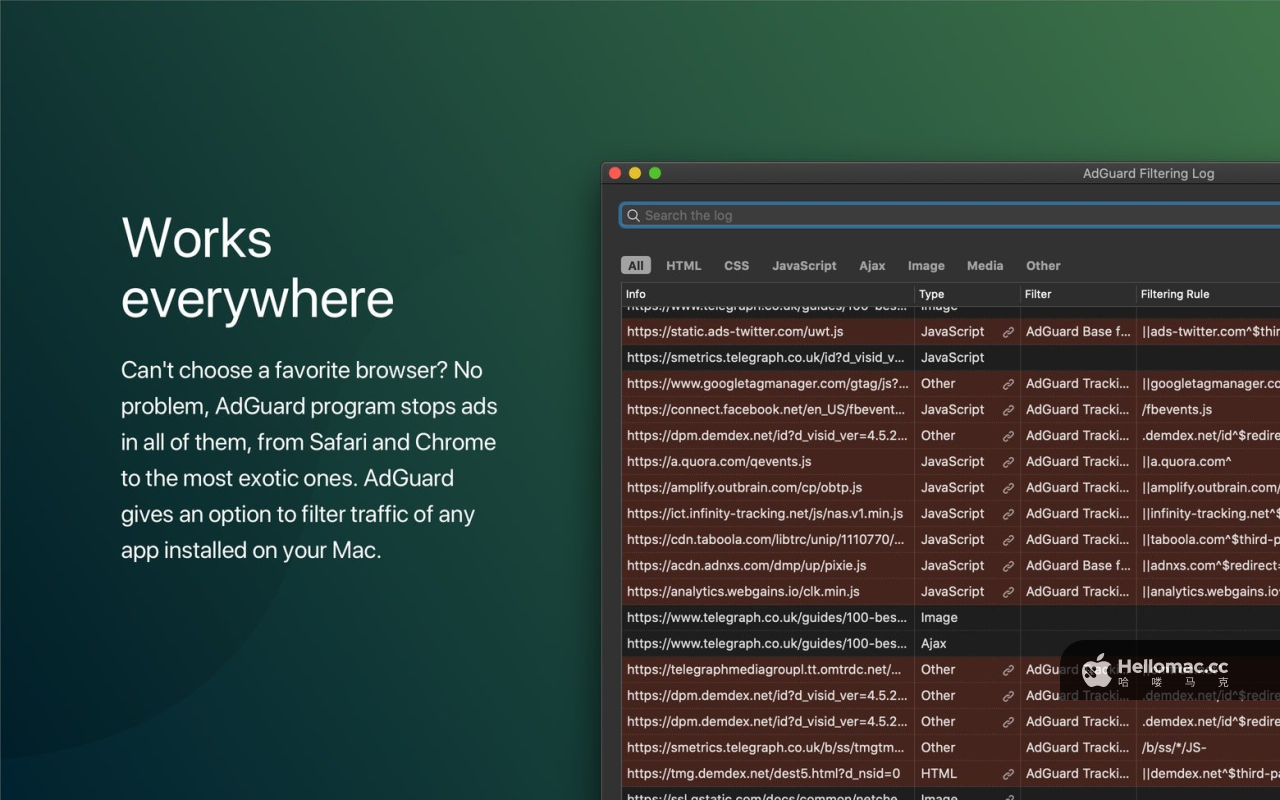1280x800 pixels.
Task: Click the magnifier icon in the search bar
Action: (x=633, y=216)
